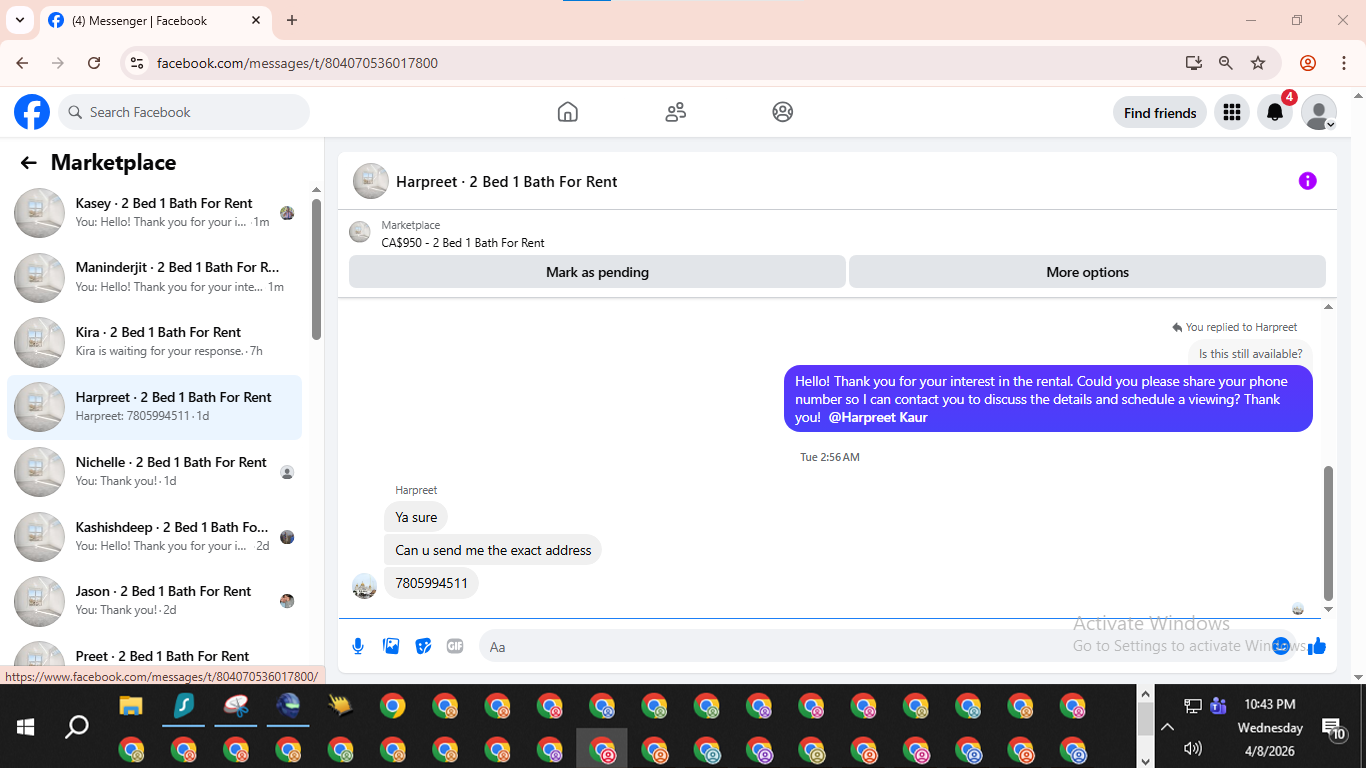The image size is (1366, 768).
Task: Click the message input field
Action: tap(888, 646)
